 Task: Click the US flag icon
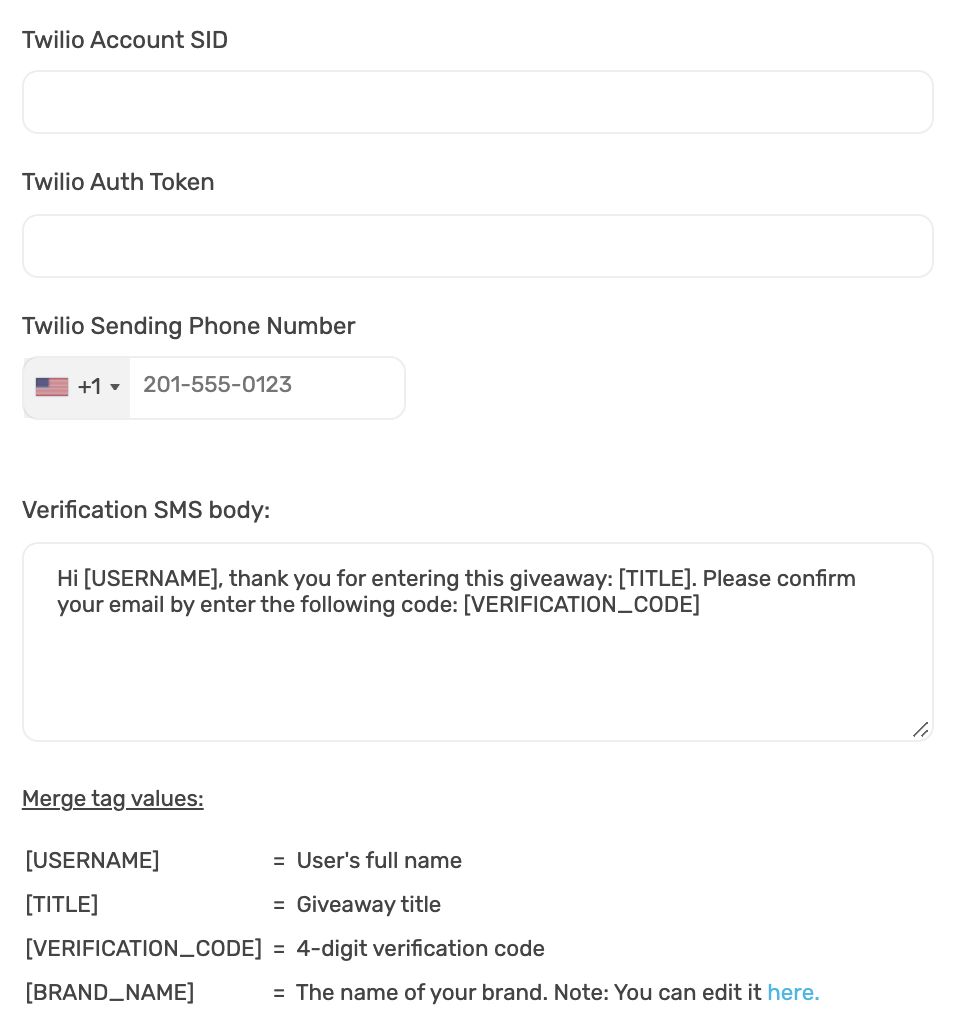[51, 386]
